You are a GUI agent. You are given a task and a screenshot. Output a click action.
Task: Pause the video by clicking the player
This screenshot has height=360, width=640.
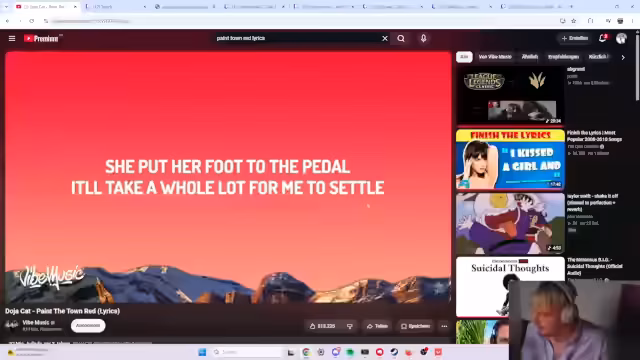point(228,177)
